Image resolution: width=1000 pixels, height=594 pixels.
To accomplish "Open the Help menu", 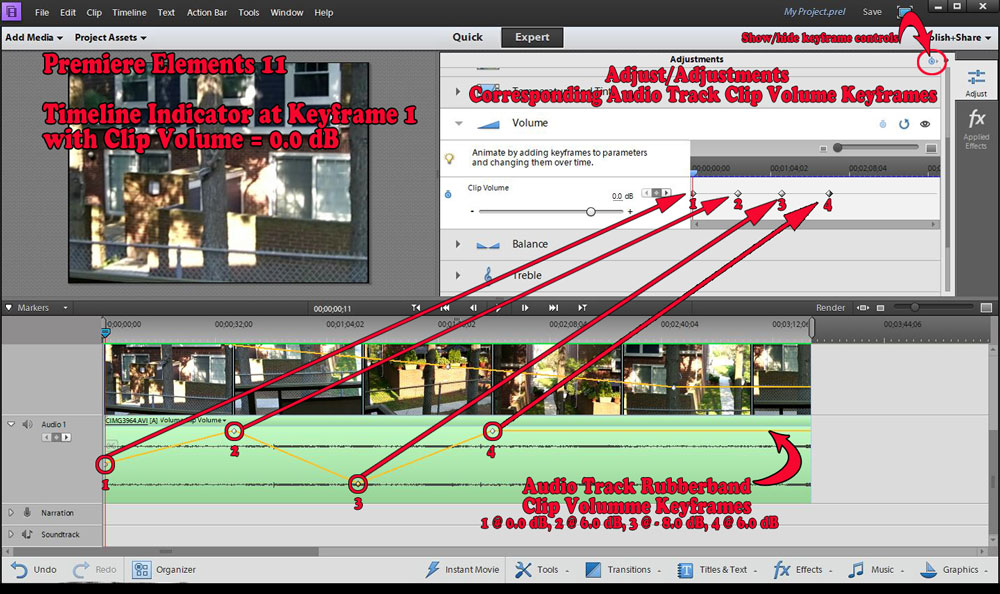I will tap(323, 12).
